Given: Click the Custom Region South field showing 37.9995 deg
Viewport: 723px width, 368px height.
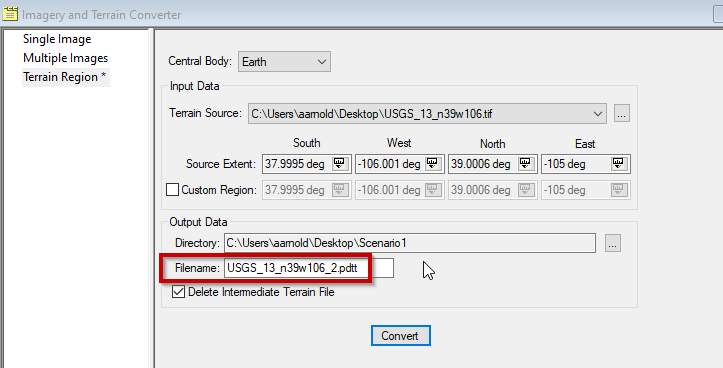Looking at the screenshot, I should click(x=307, y=190).
